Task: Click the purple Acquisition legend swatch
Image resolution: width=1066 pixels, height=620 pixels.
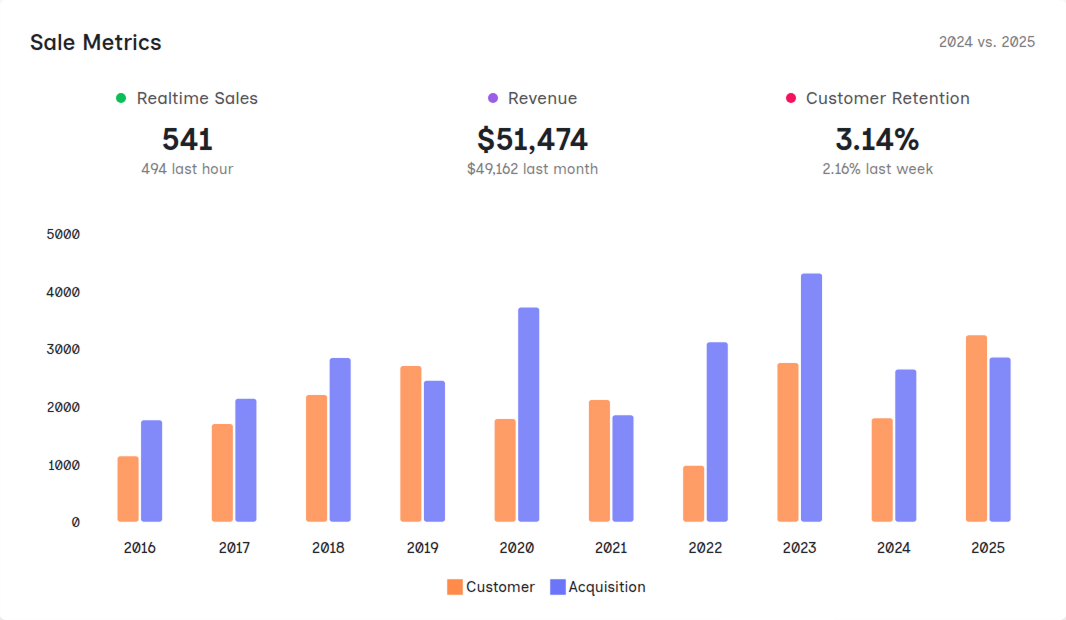Action: [x=558, y=587]
